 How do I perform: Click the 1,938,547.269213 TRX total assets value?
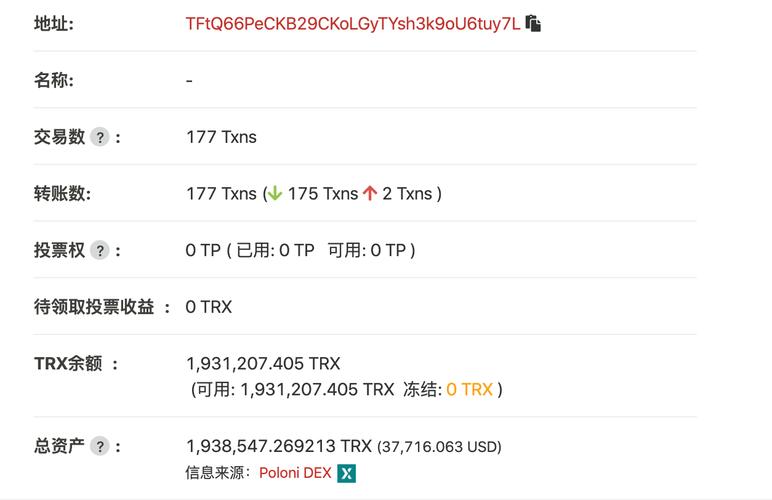(279, 446)
